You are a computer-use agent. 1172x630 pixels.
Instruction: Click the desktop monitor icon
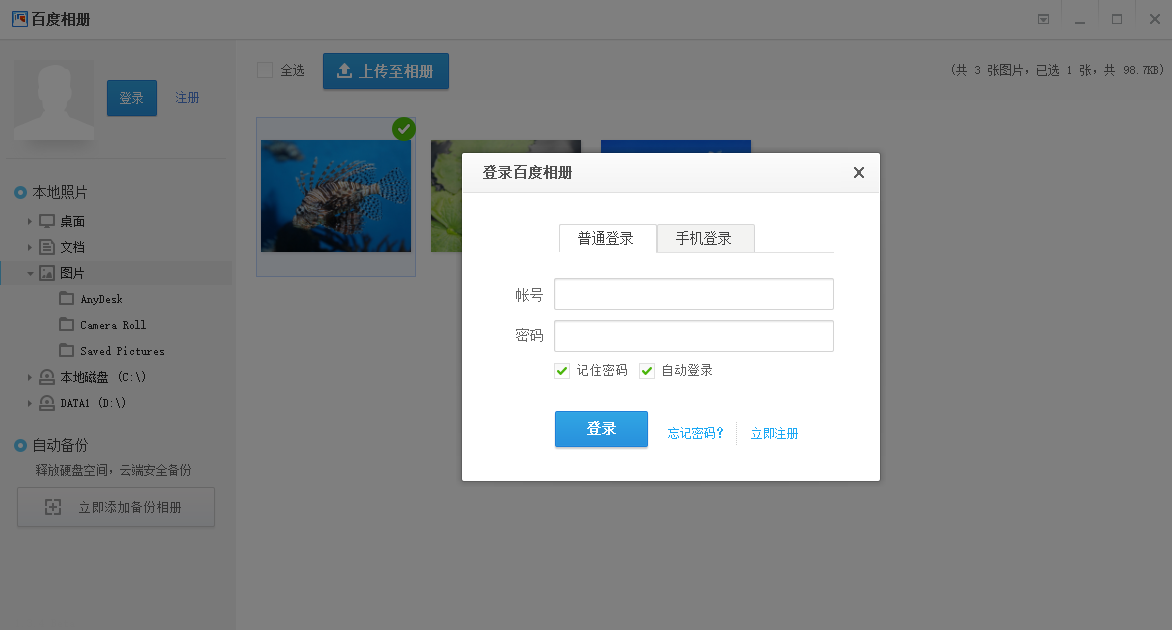[47, 221]
